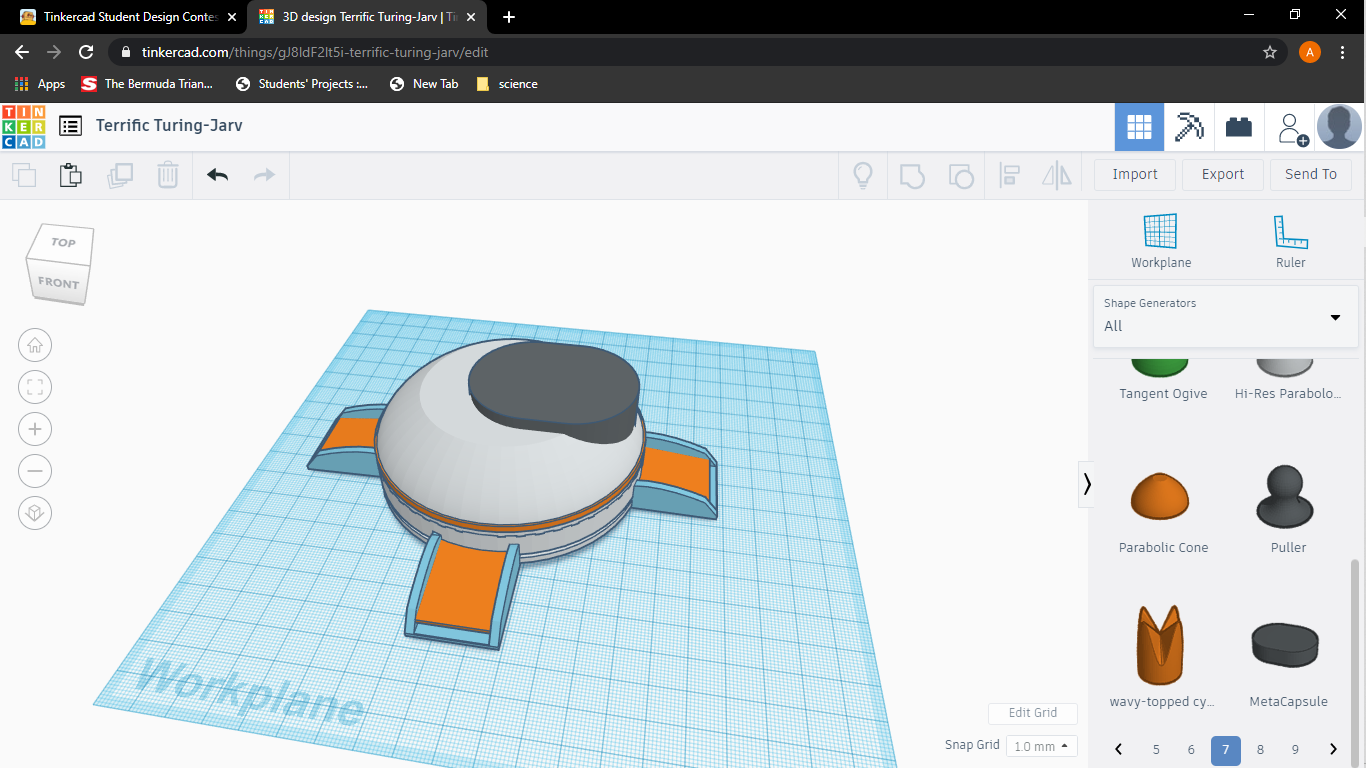Close the 3D design Terrific Turing-Jarv tab
The height and width of the screenshot is (768, 1366).
471,17
